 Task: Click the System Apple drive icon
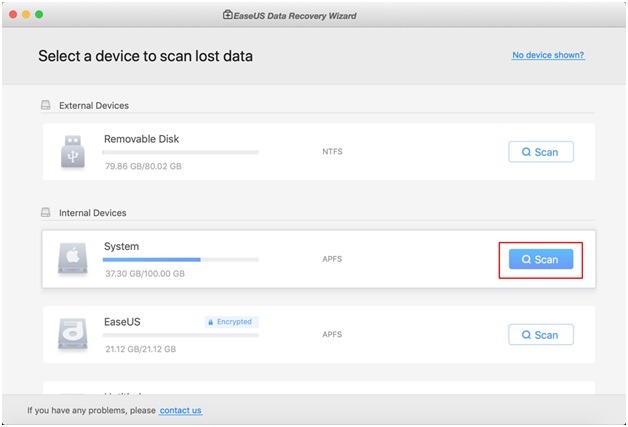click(72, 258)
